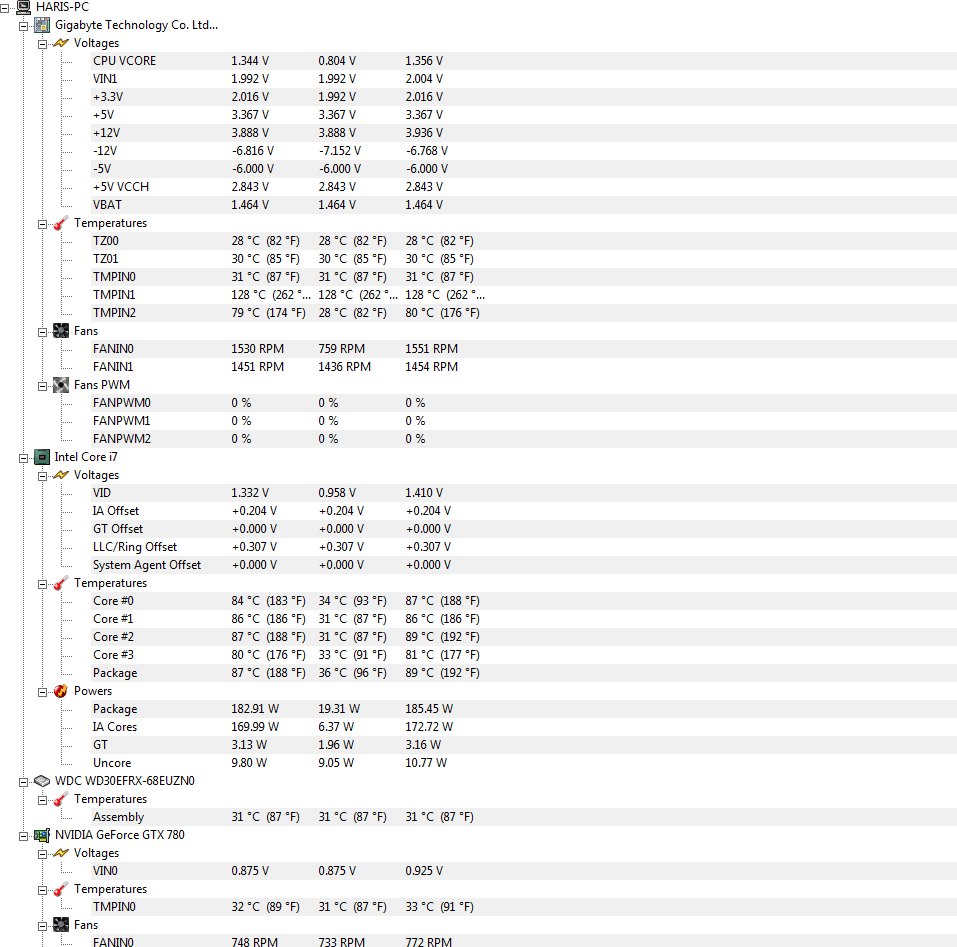Collapse the Gigabyte Technology Co. Ltd node
Screen dimensions: 957x947
tap(24, 26)
